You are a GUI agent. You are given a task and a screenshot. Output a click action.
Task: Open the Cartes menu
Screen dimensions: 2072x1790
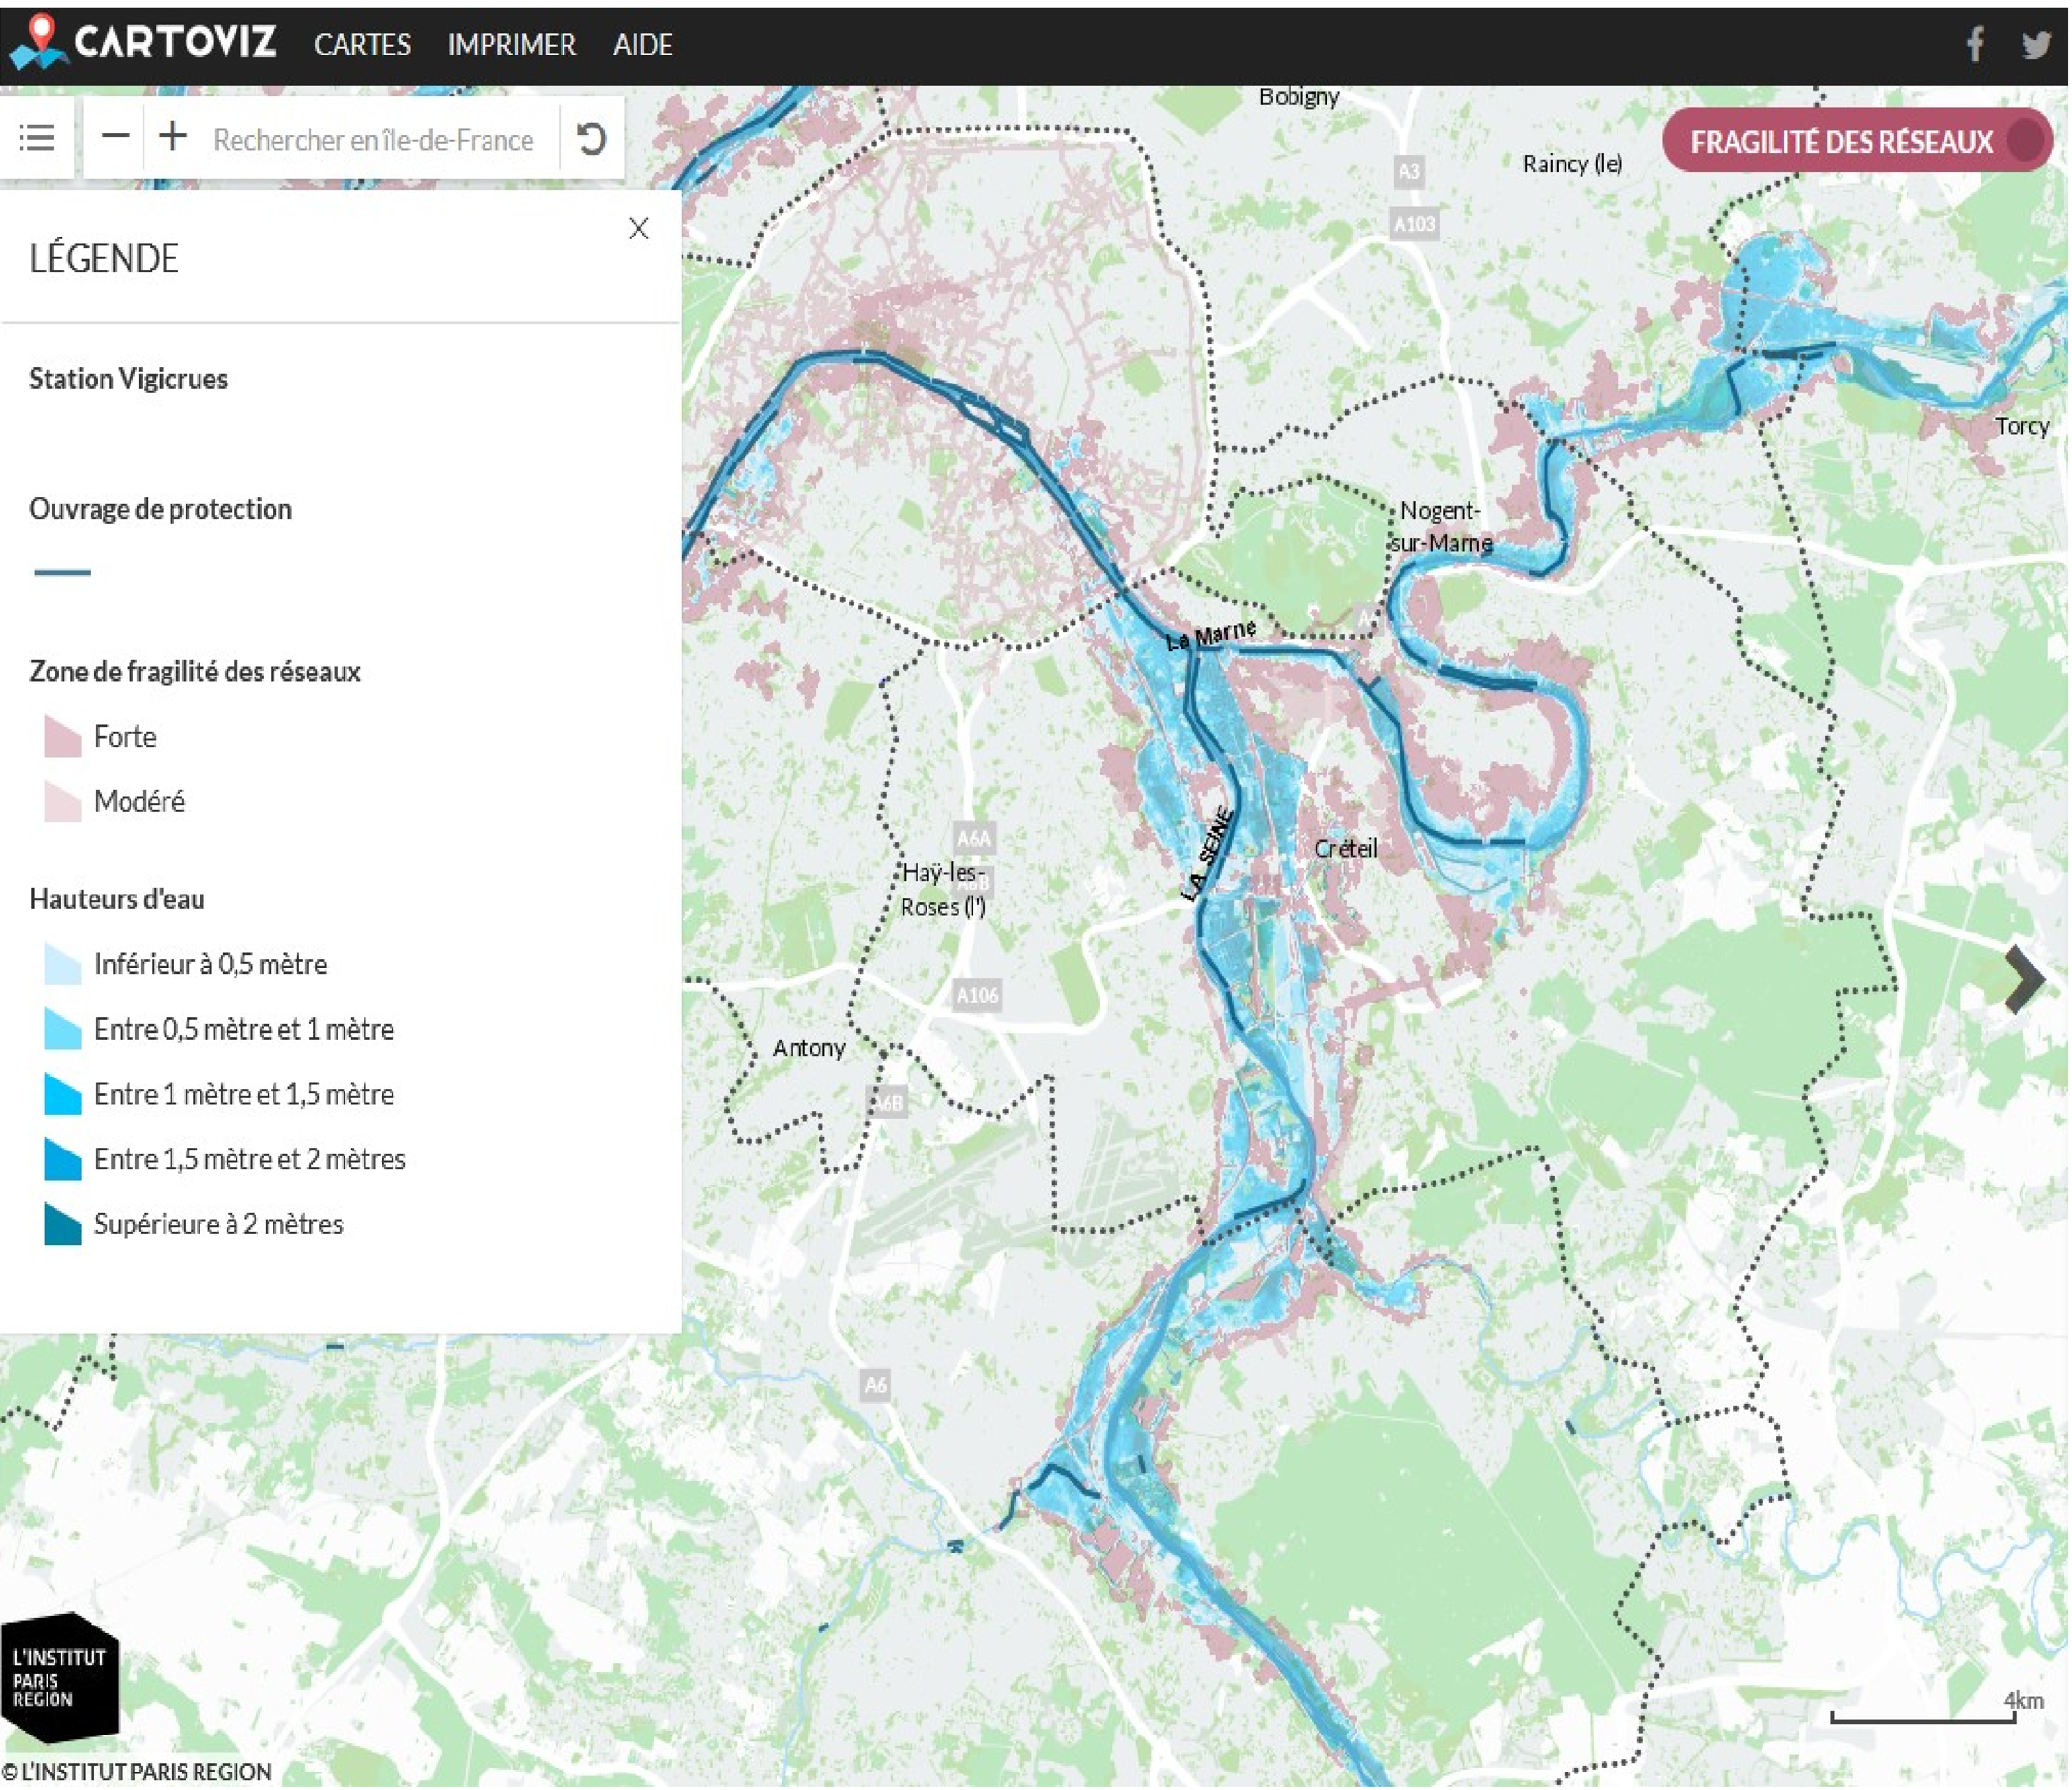[x=362, y=45]
